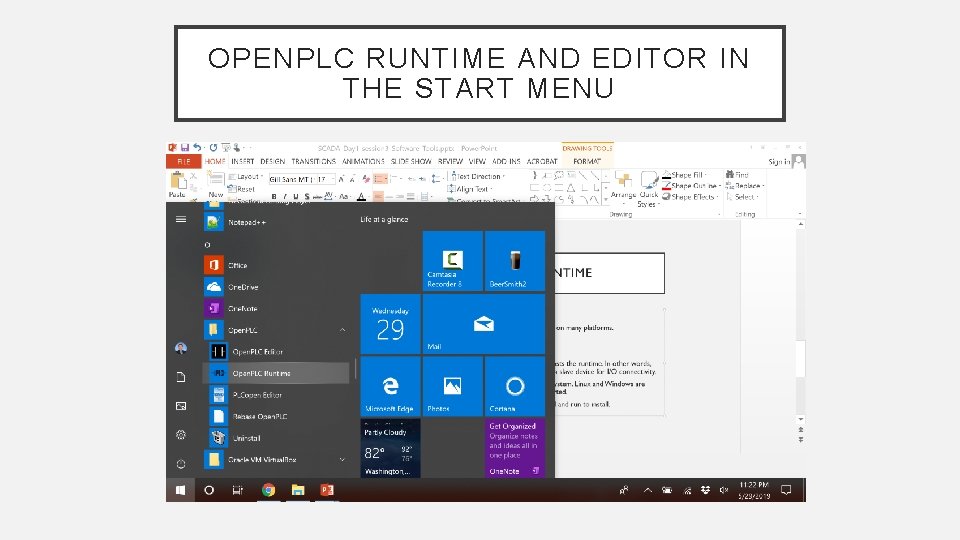Open the Wednesday 29 calendar tile

(x=390, y=324)
